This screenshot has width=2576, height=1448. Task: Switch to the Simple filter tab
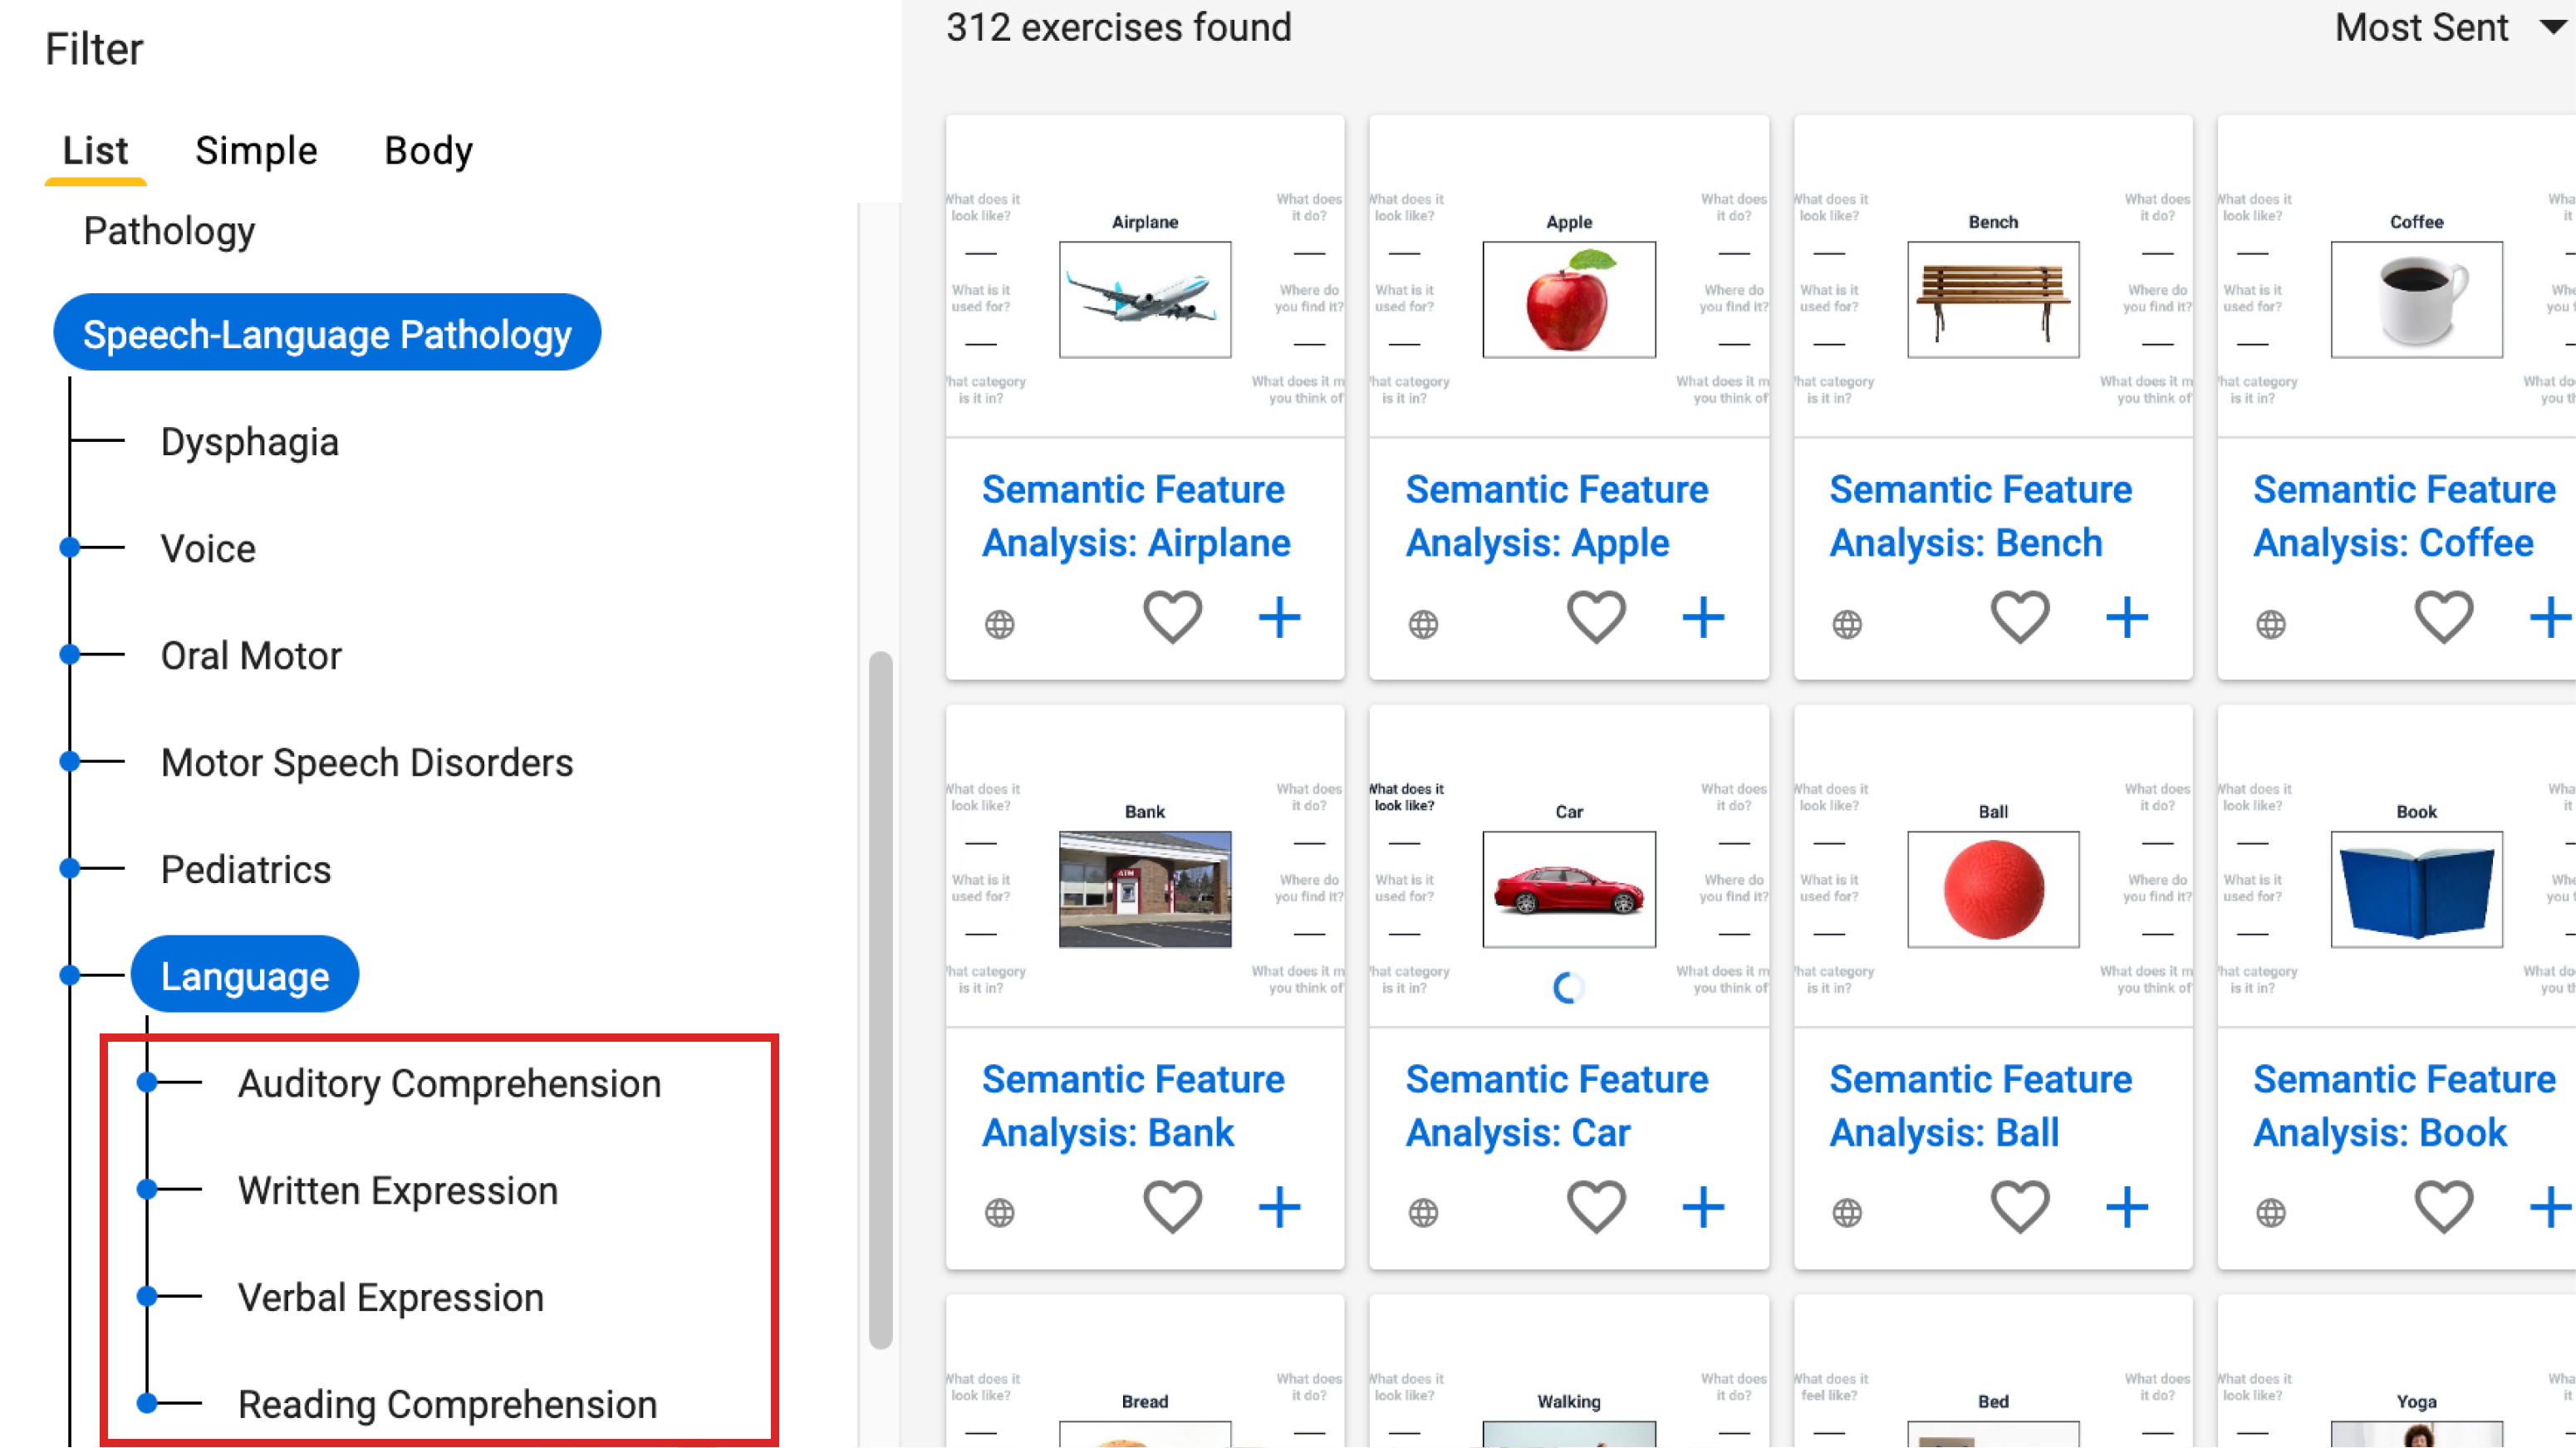(x=256, y=151)
